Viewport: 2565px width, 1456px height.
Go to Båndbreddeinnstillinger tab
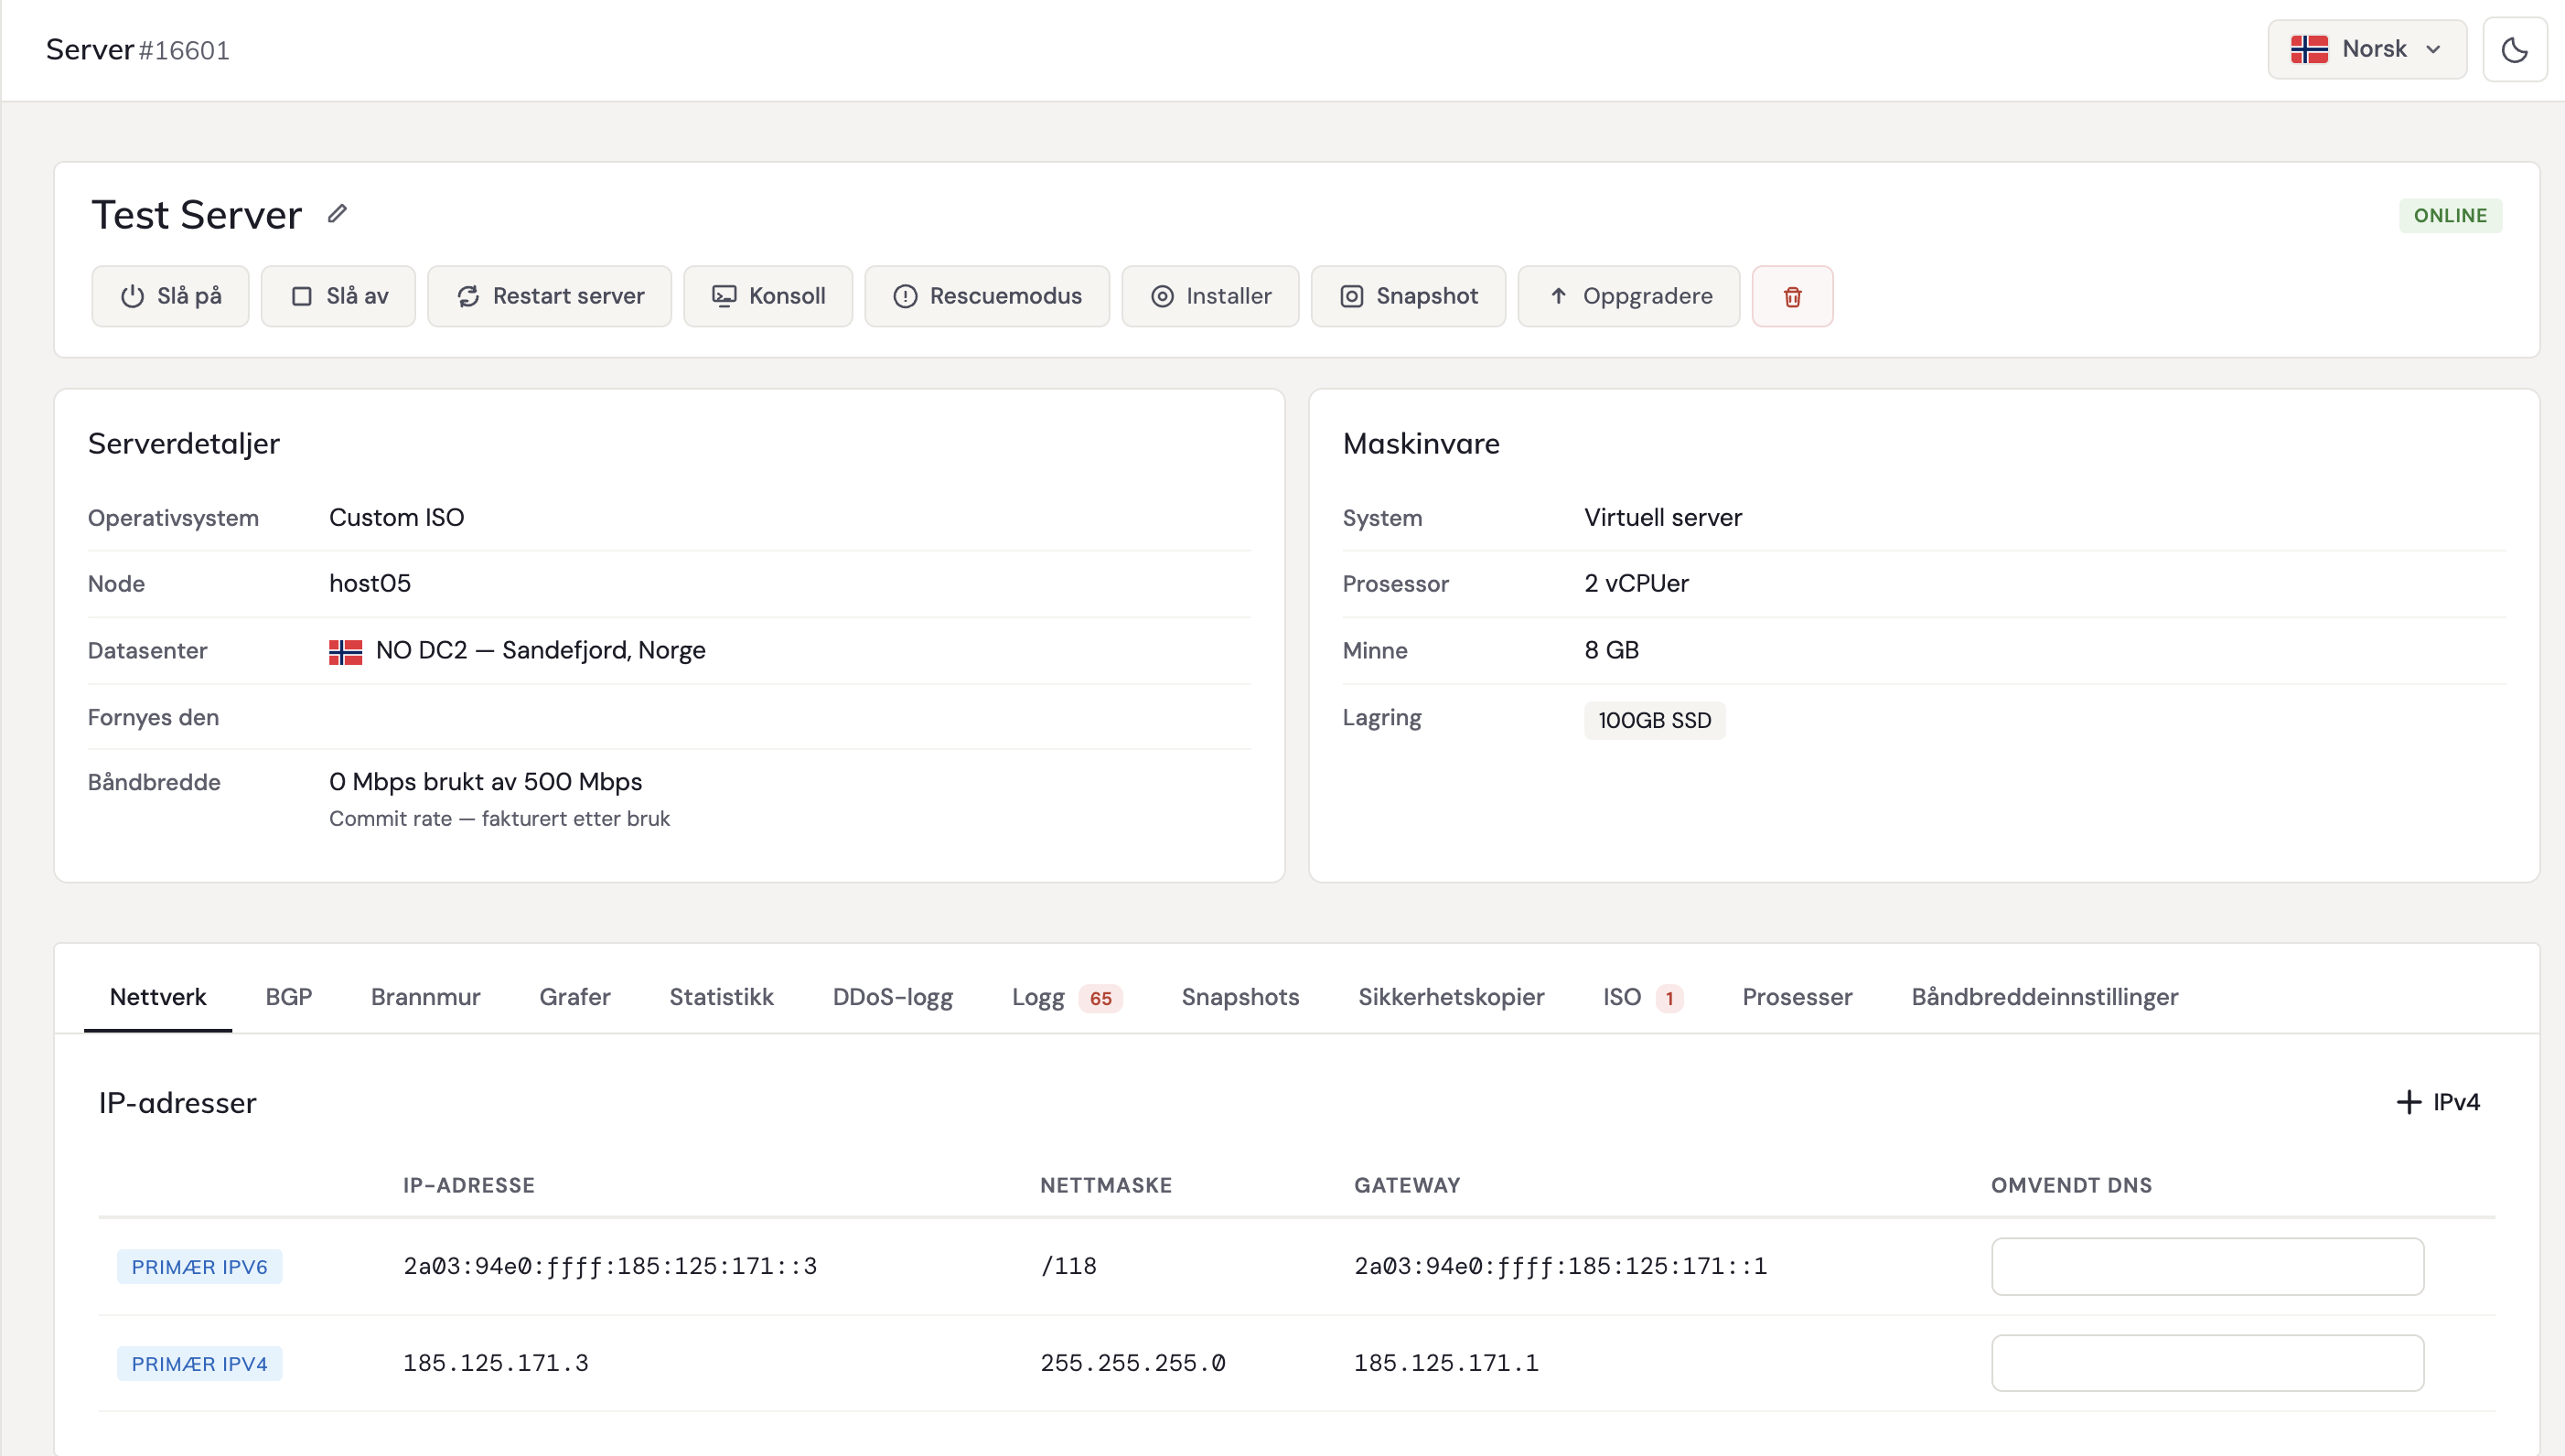(x=2044, y=997)
